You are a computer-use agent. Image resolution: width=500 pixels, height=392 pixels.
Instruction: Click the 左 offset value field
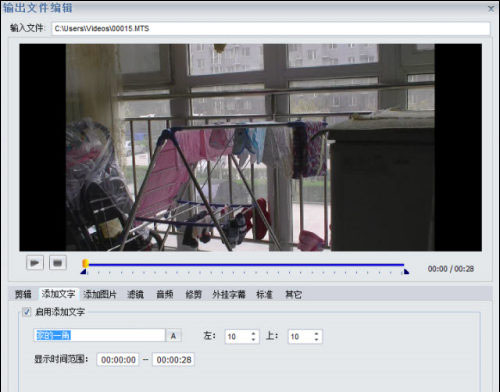(237, 336)
